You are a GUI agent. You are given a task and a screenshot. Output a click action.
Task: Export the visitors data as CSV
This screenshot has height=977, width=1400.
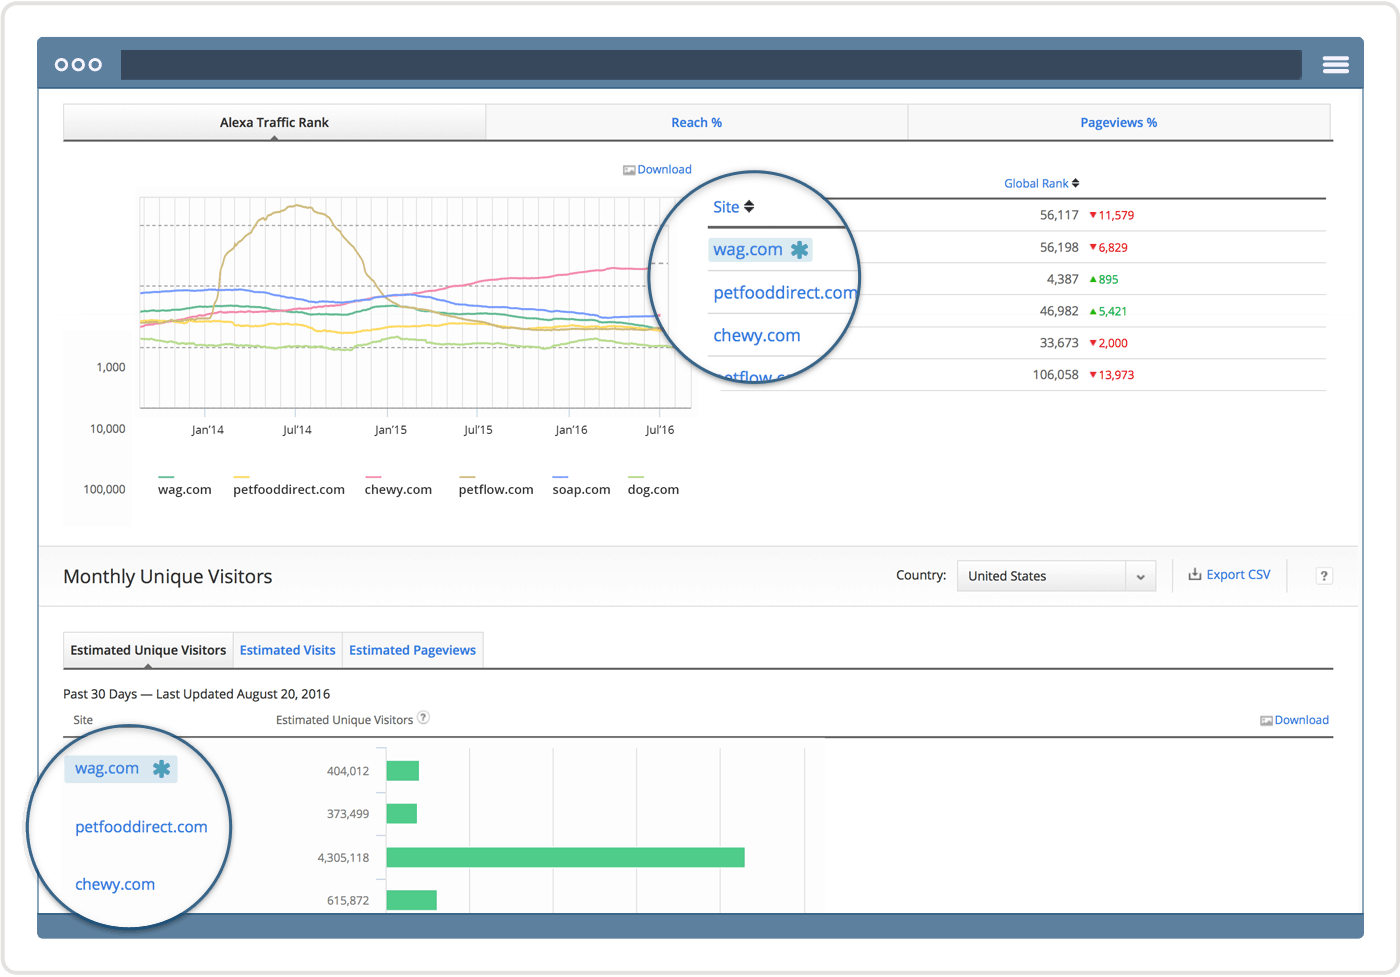coord(1229,575)
